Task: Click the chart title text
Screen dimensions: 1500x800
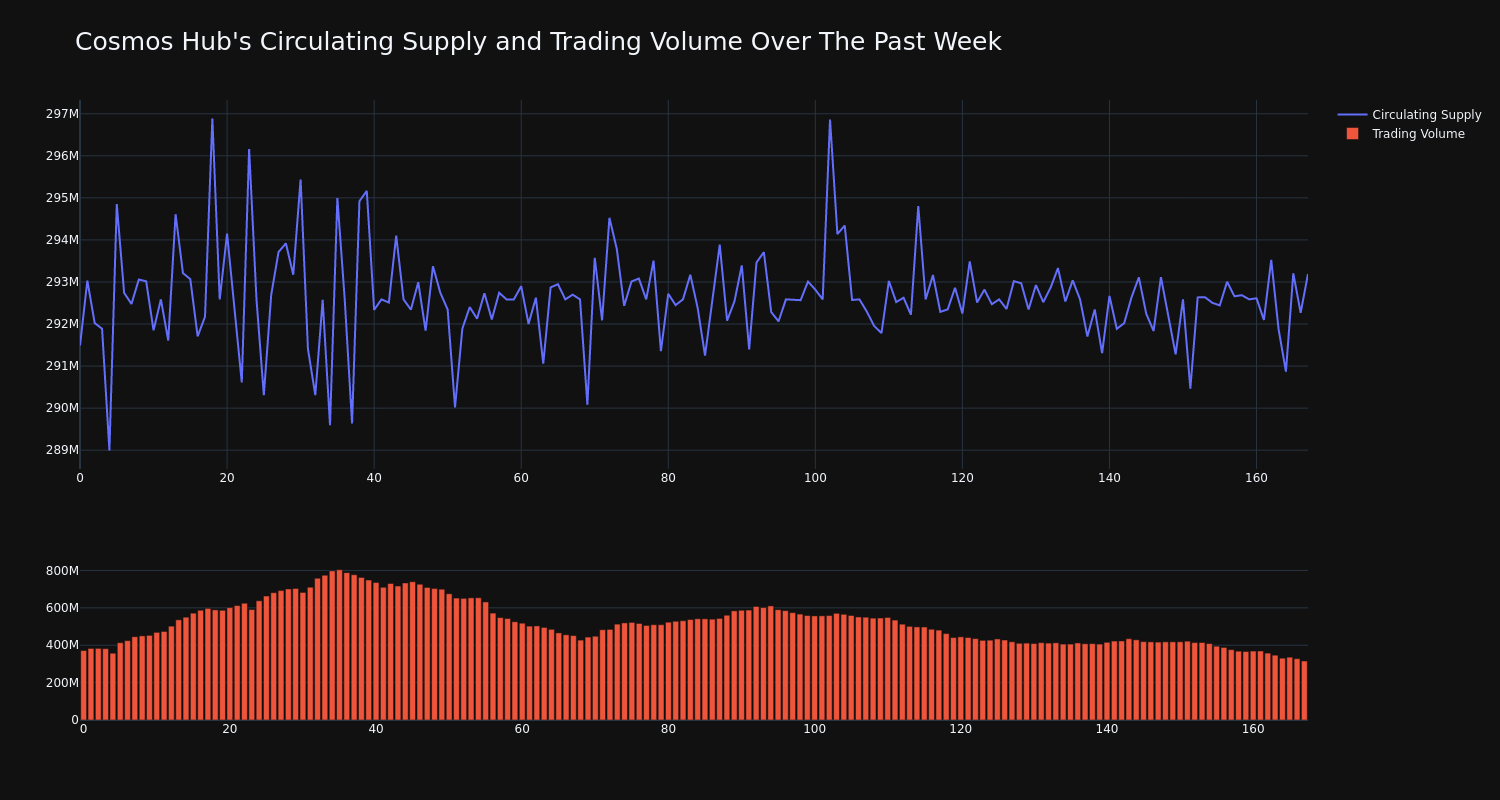Action: click(x=538, y=42)
